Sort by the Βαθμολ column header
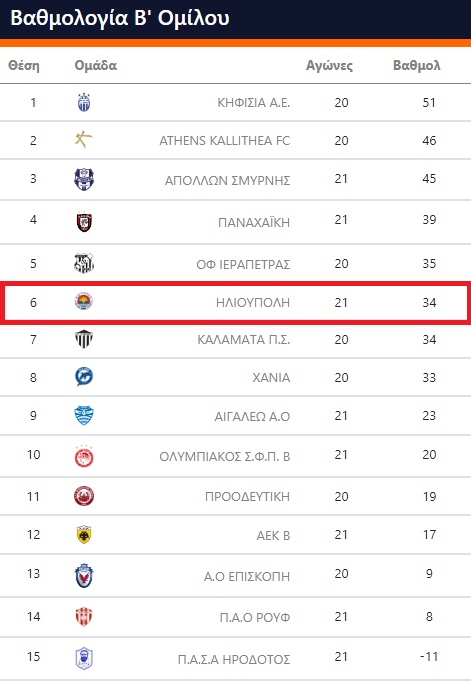 (416, 66)
